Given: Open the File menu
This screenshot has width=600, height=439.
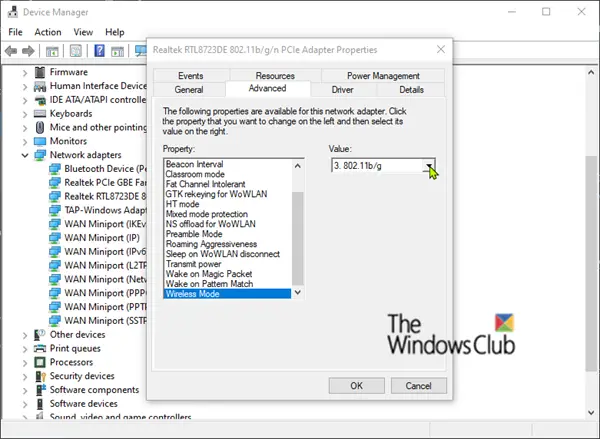Looking at the screenshot, I should (x=15, y=32).
